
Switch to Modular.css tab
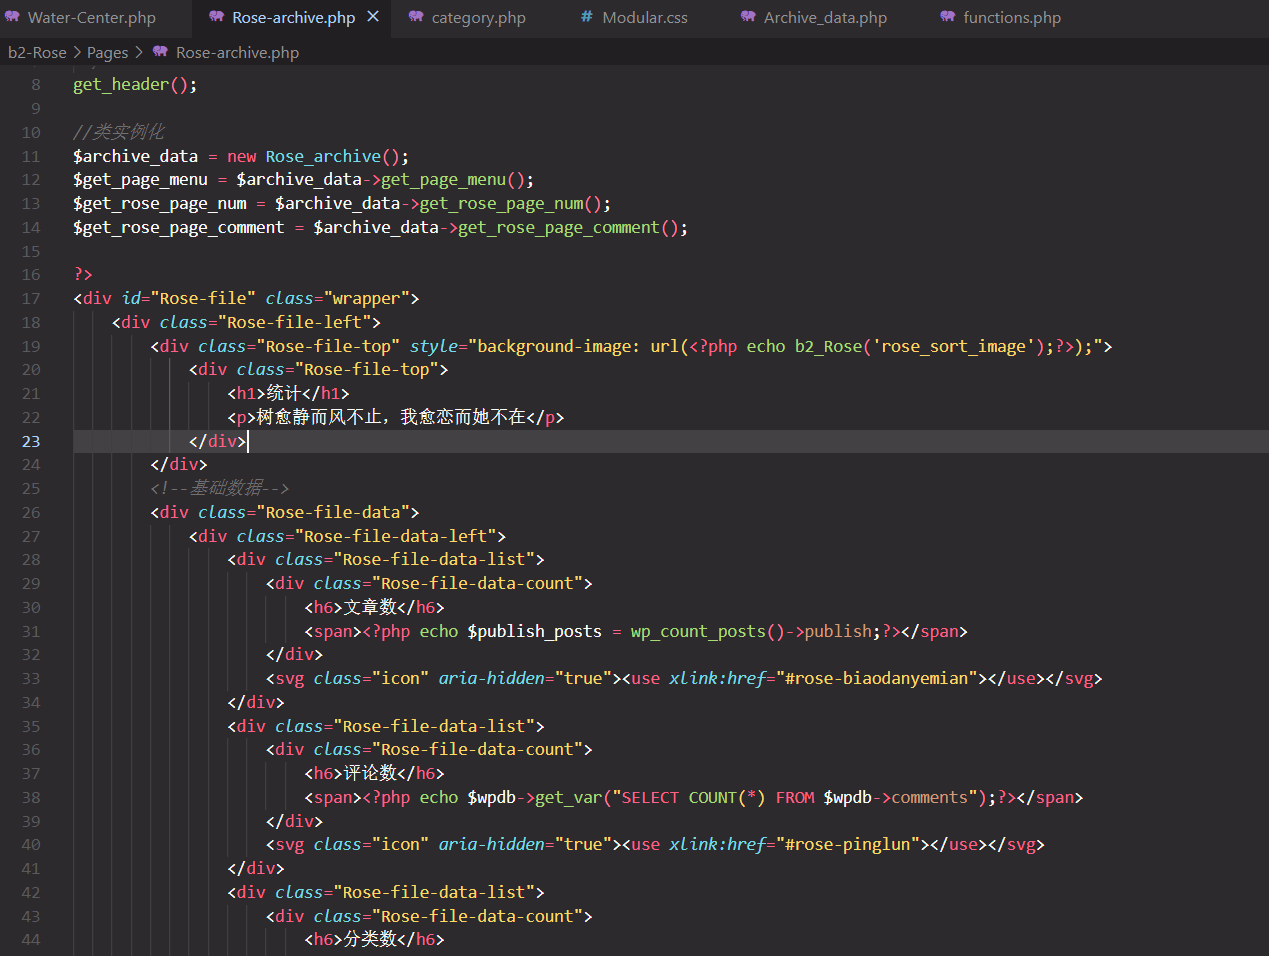(644, 18)
